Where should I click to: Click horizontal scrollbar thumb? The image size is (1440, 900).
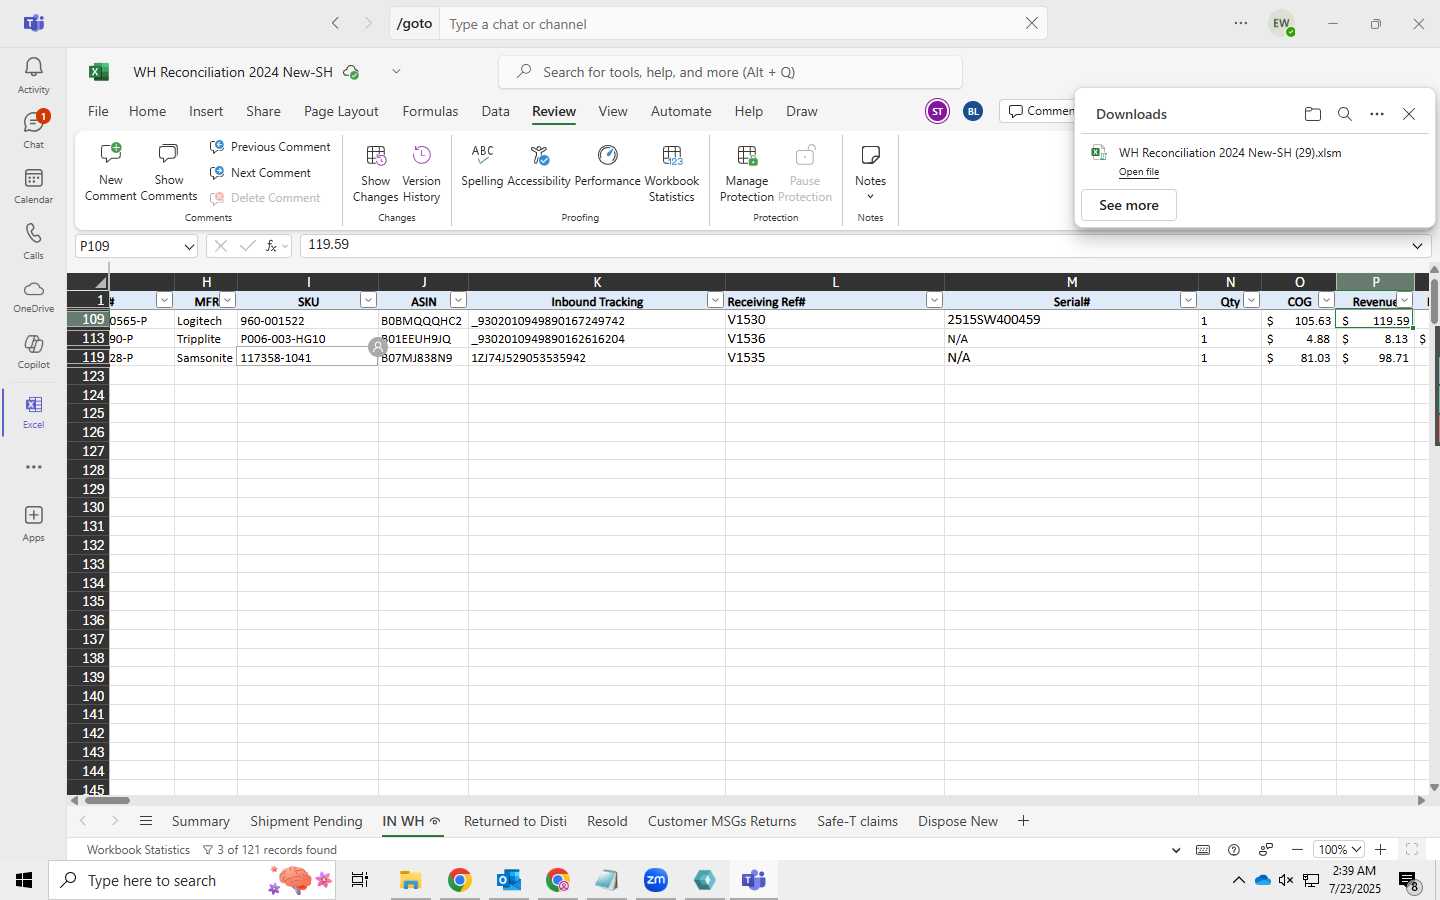[106, 800]
